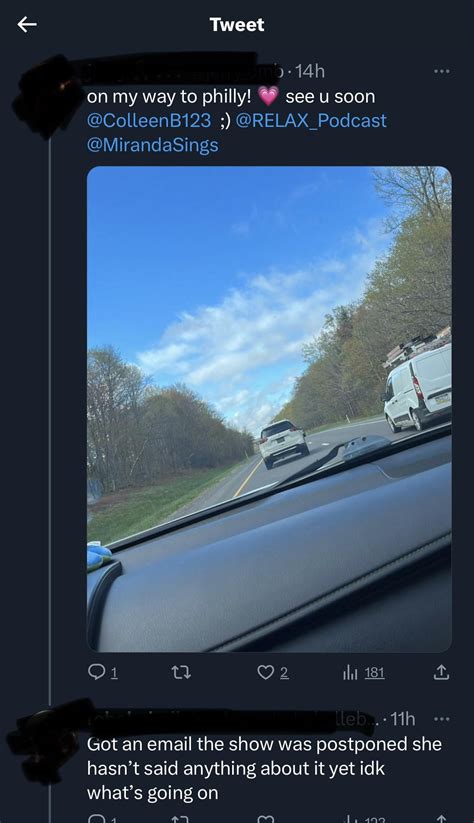This screenshot has width=474, height=823.
Task: View analytics showing 181 views
Action: click(363, 672)
